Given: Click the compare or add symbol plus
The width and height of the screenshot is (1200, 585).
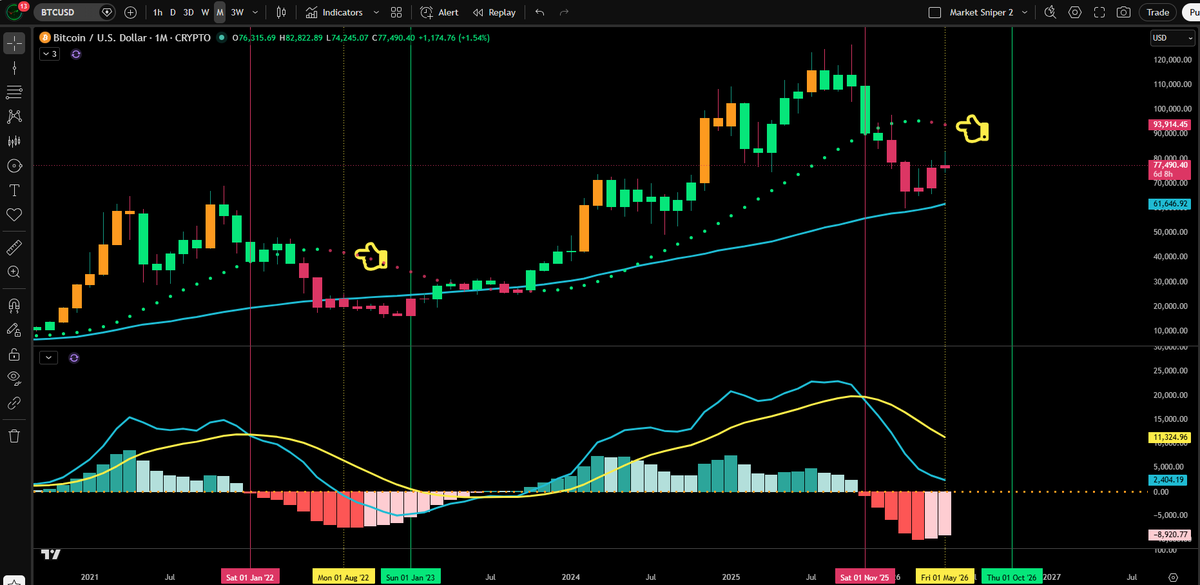Looking at the screenshot, I should pyautogui.click(x=131, y=13).
